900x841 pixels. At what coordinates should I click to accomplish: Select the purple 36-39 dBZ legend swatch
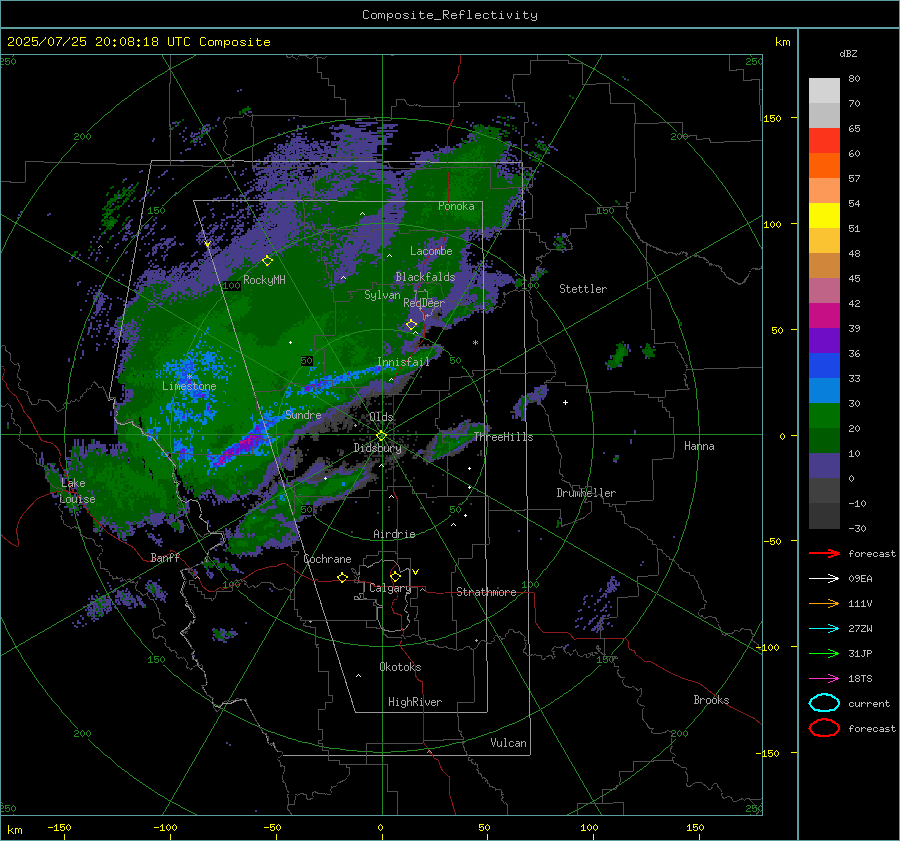[824, 340]
